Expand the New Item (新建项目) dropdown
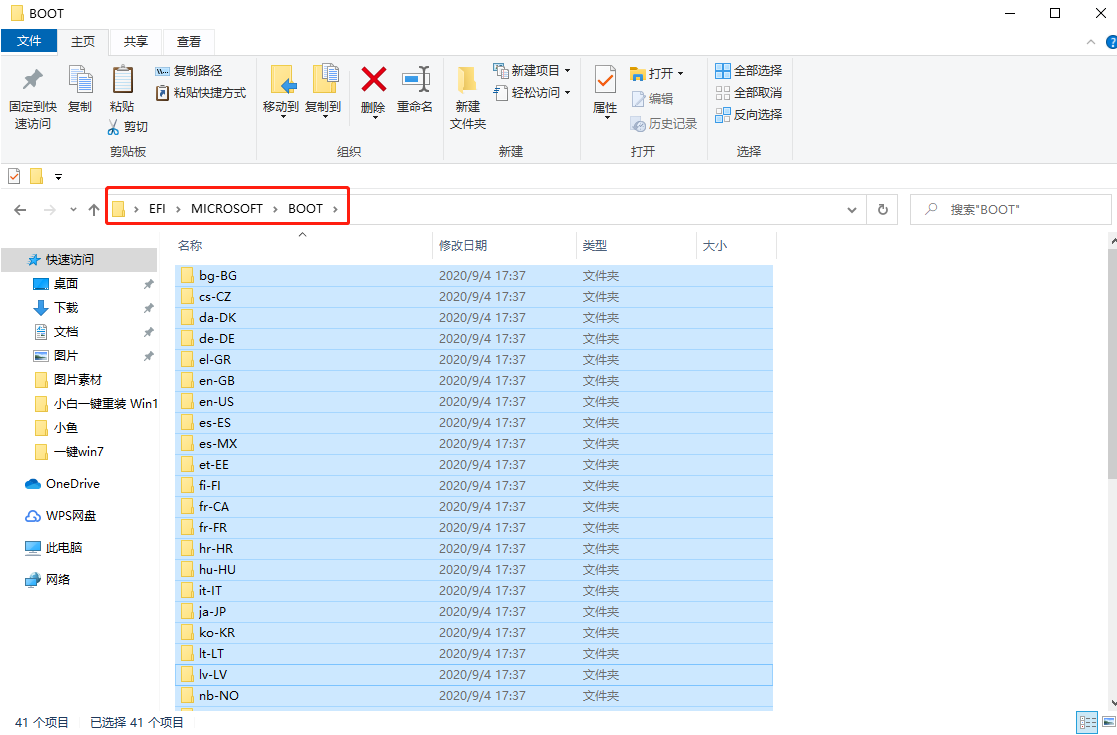1117x735 pixels. click(x=567, y=71)
